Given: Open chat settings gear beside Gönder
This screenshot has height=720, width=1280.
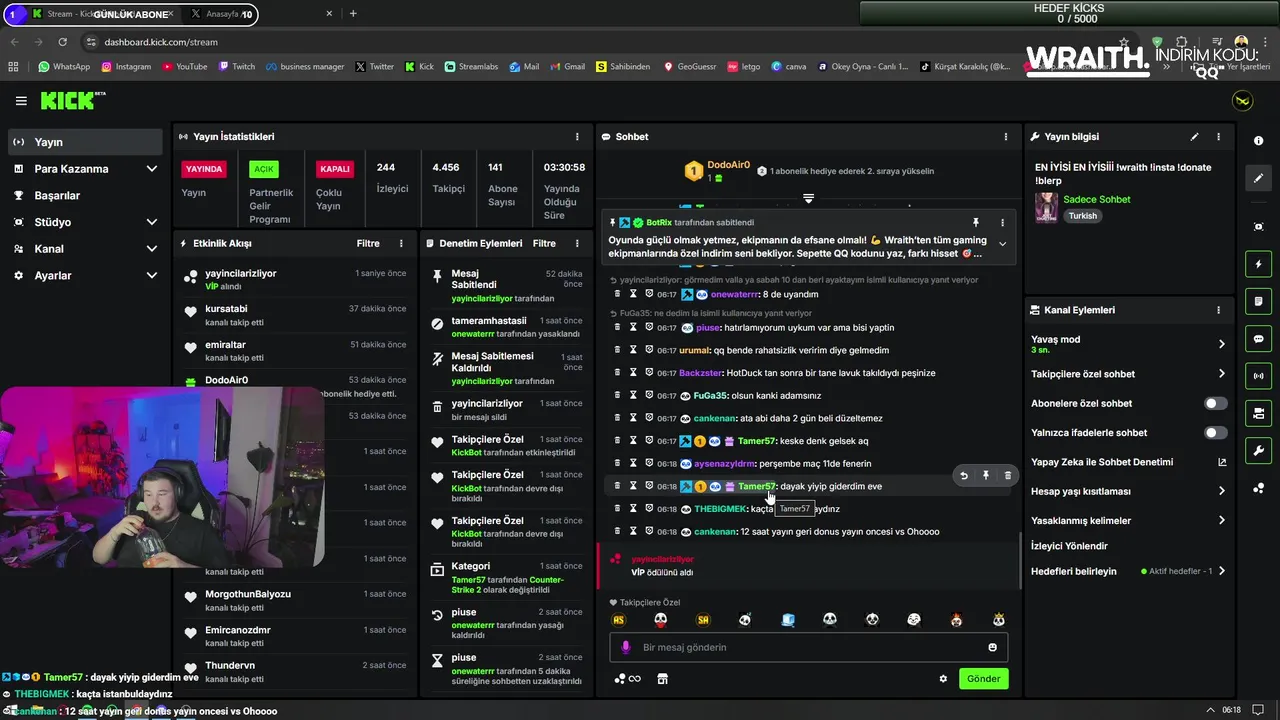Looking at the screenshot, I should [x=943, y=679].
